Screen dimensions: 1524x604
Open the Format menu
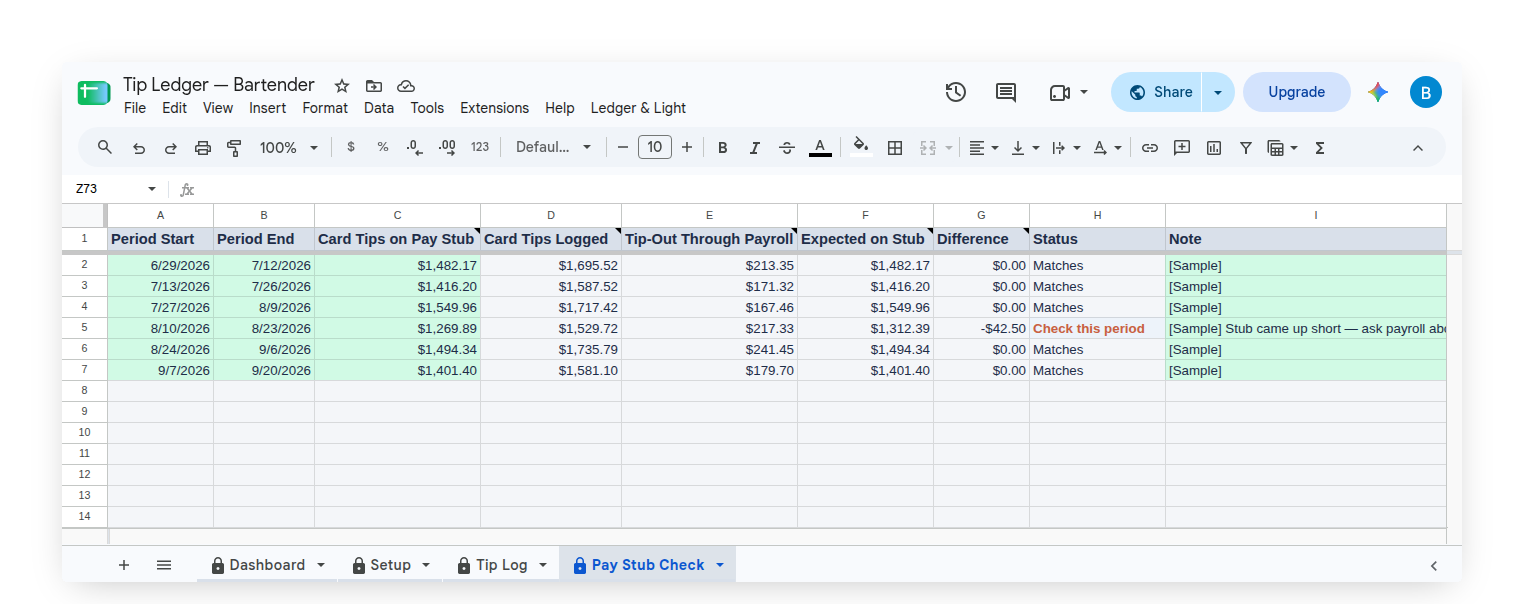click(325, 108)
